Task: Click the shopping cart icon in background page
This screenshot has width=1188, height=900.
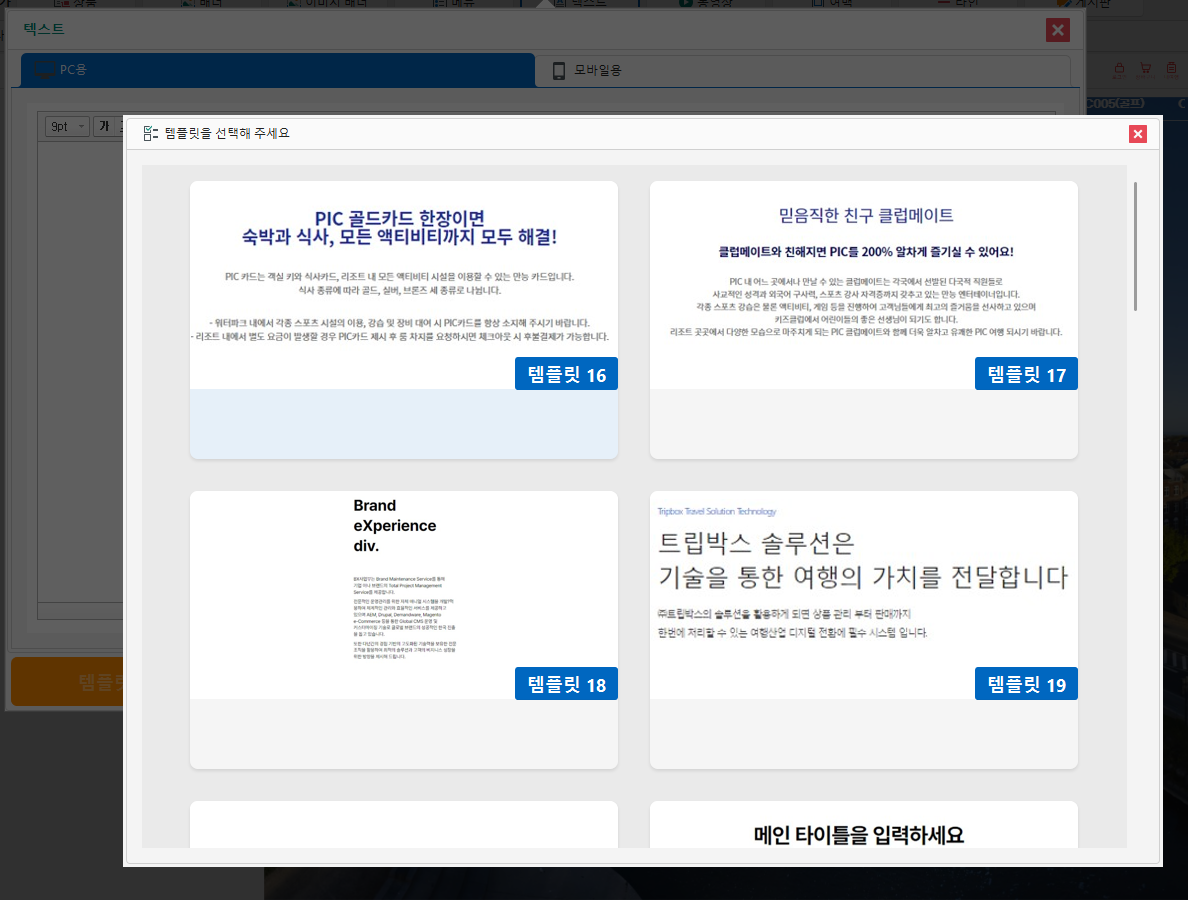Action: pyautogui.click(x=1145, y=69)
